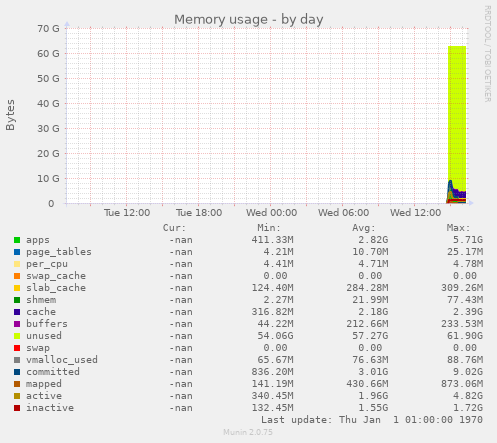Click the swap red legend swatch
Viewport: 497px width, 443px height.
17,348
